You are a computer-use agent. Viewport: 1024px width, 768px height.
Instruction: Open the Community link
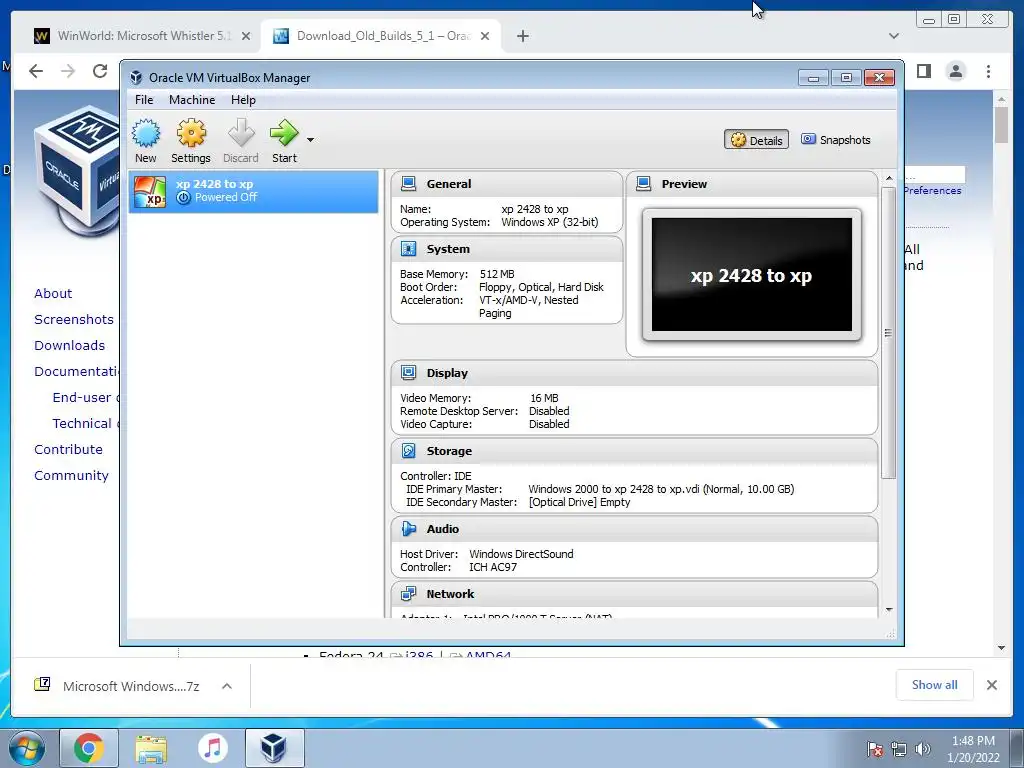click(71, 475)
